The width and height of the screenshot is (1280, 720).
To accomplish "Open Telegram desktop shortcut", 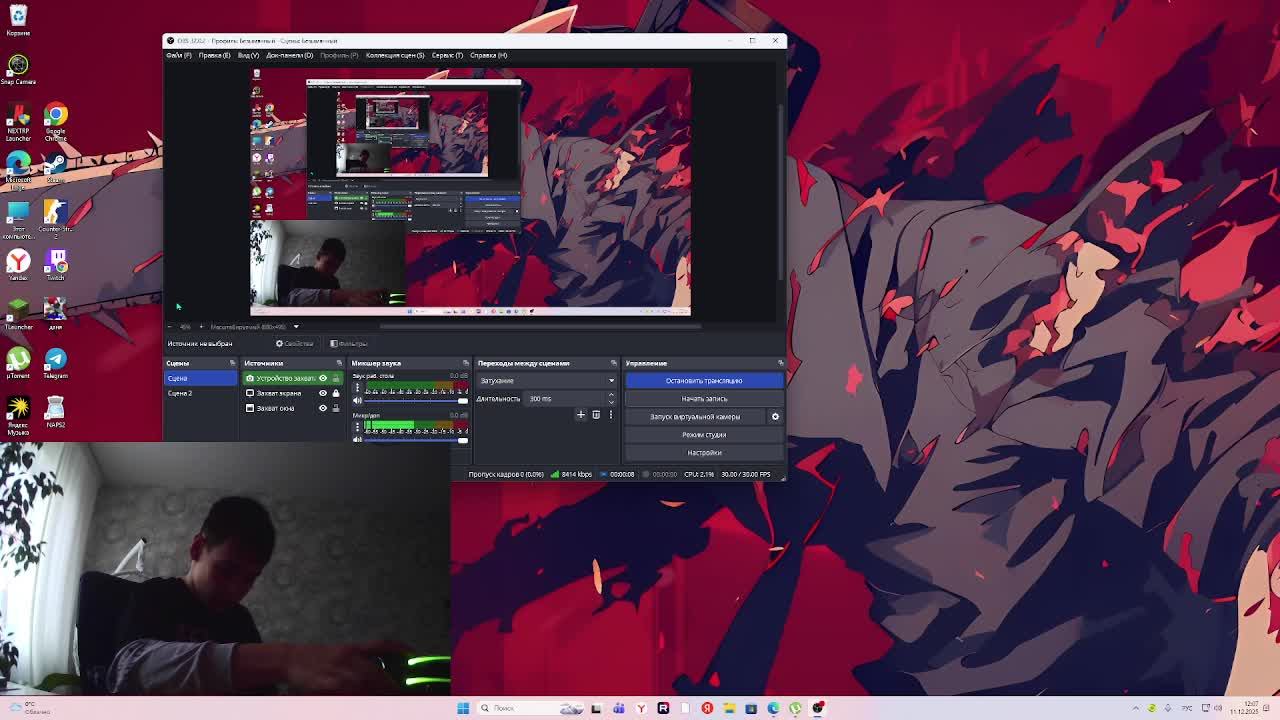I will pos(55,363).
